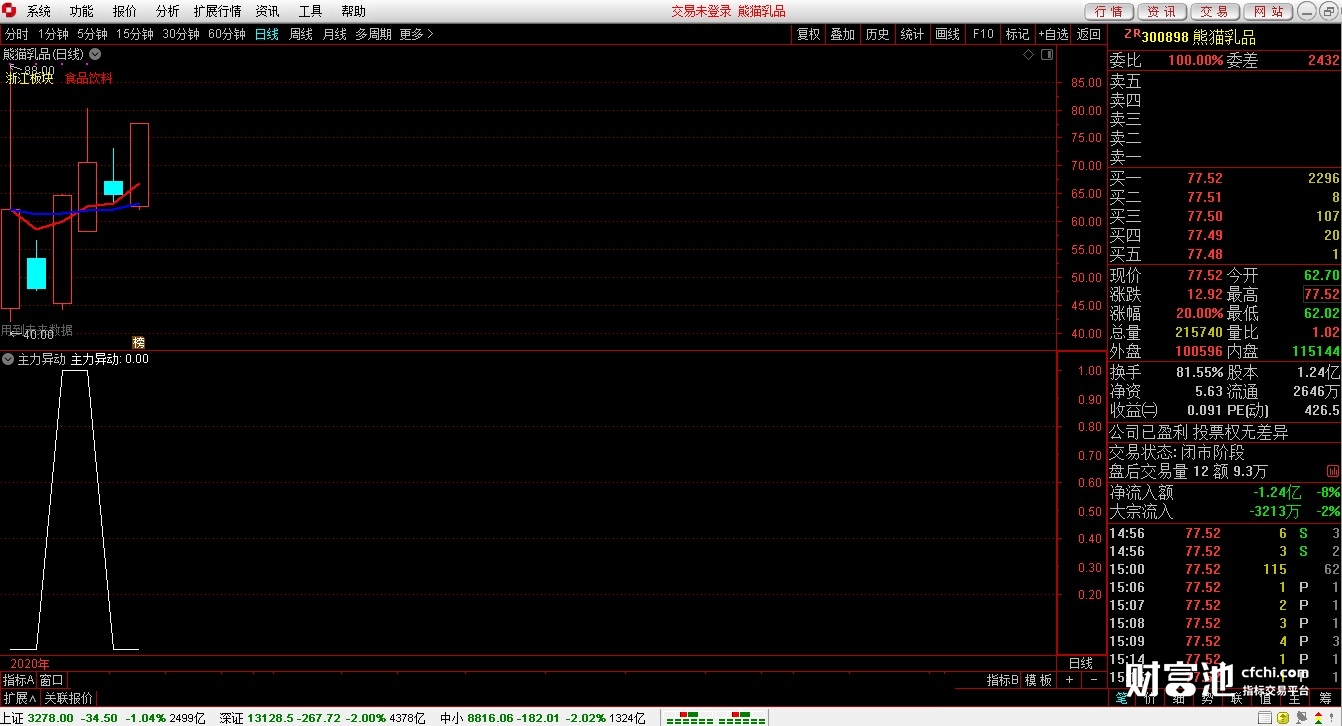This screenshot has width=1342, height=726.
Task: Add stock via +自选 button
Action: tap(1054, 34)
